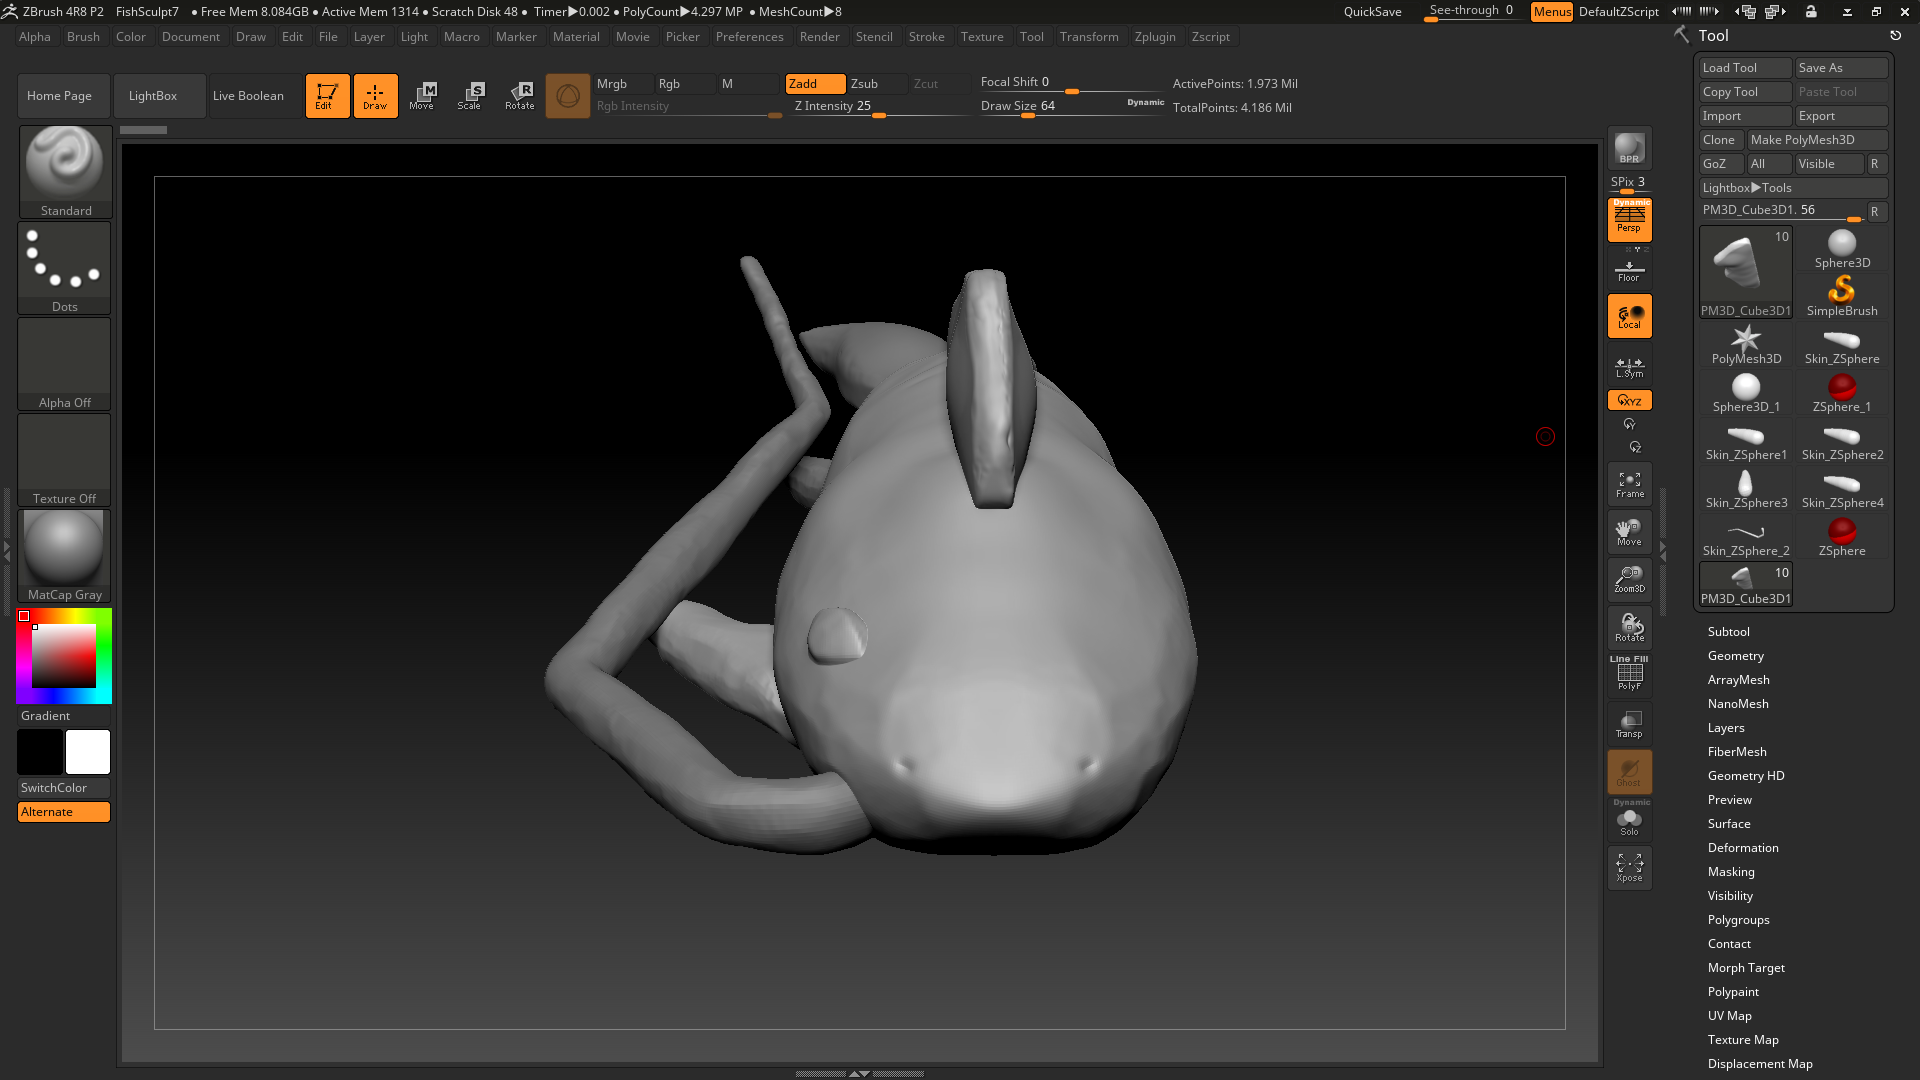Expand the Layers section

click(x=1726, y=728)
